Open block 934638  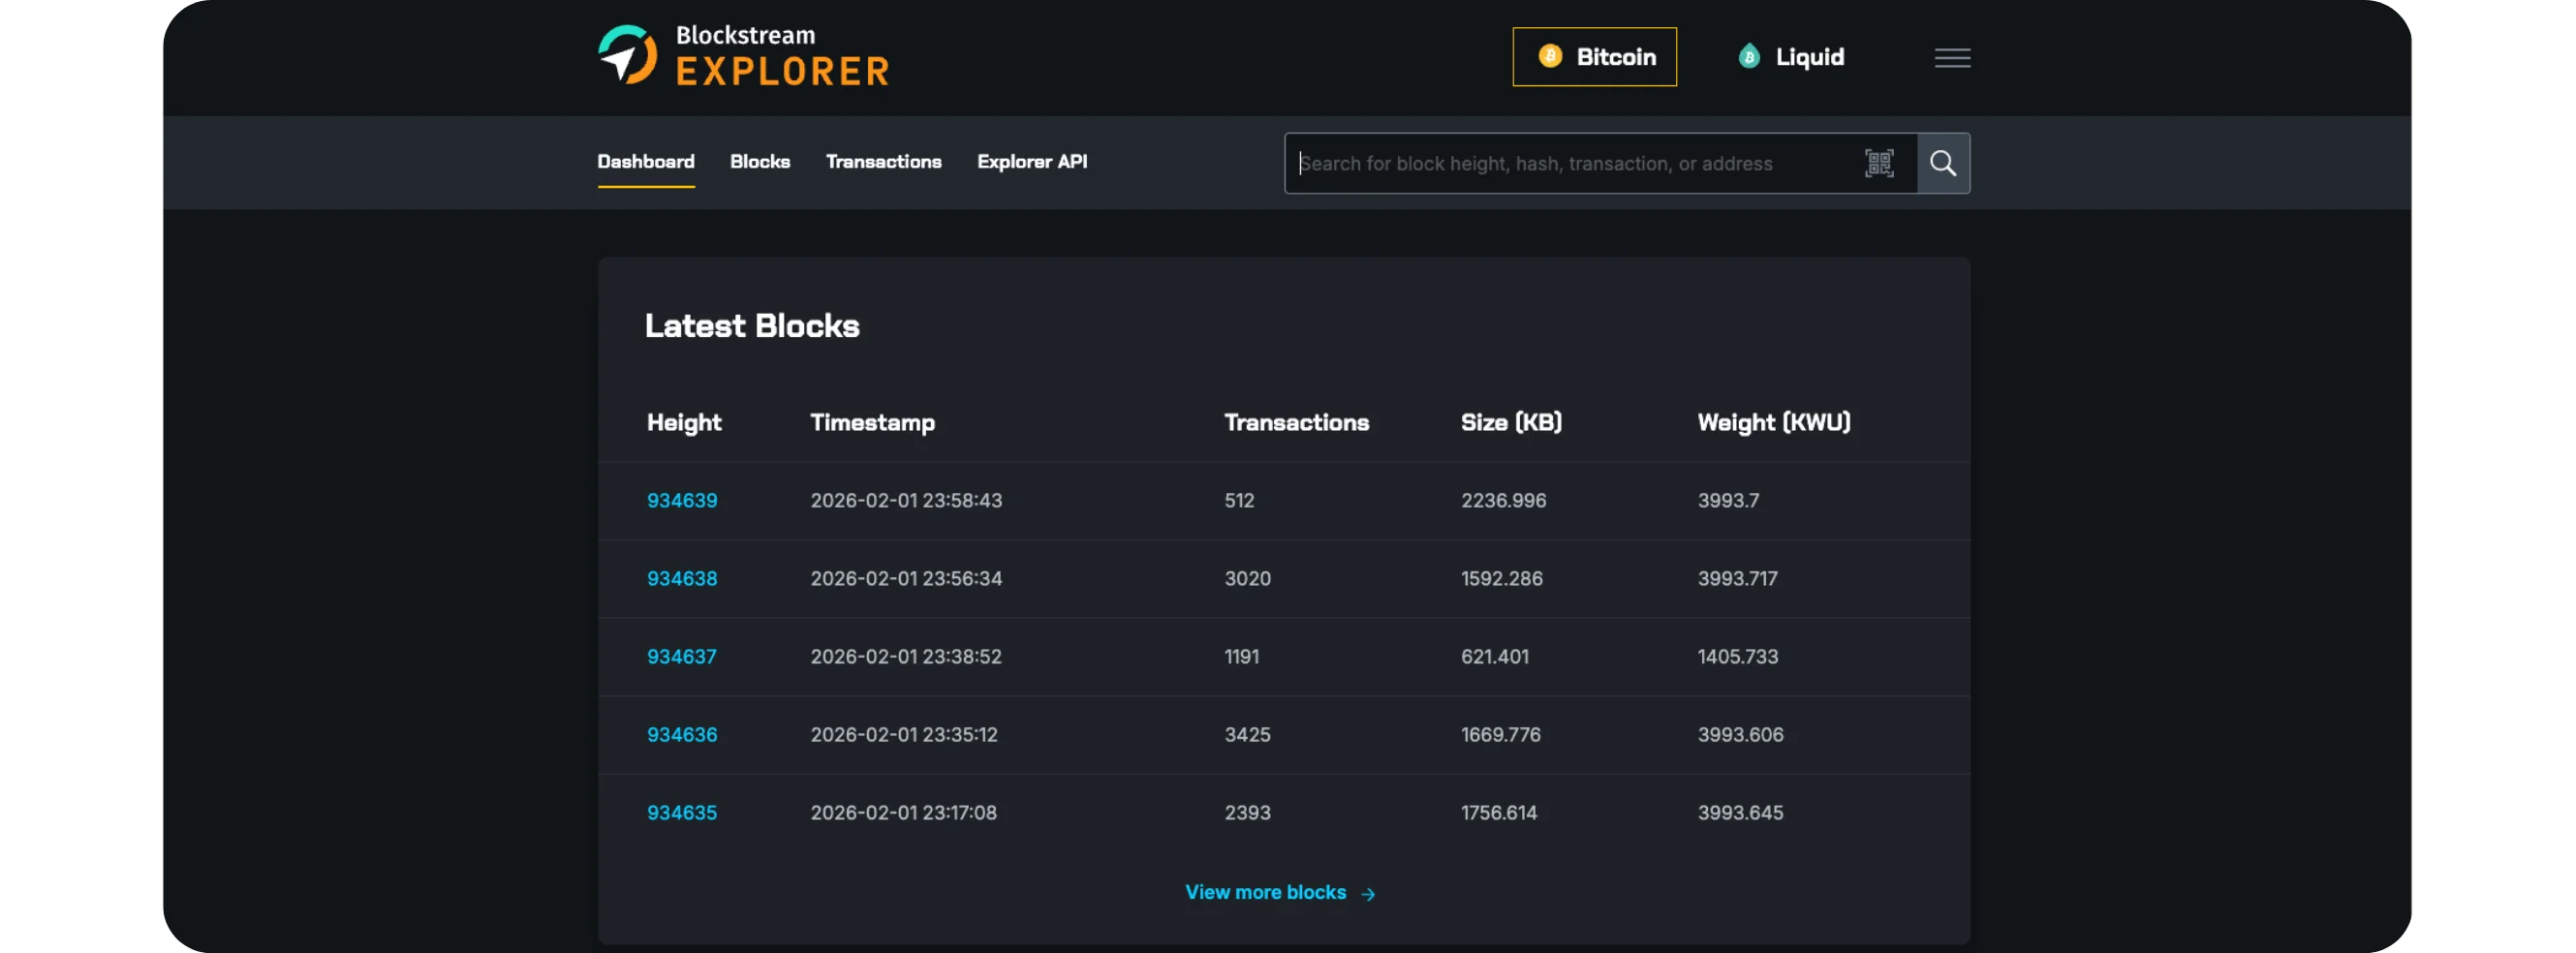click(681, 579)
